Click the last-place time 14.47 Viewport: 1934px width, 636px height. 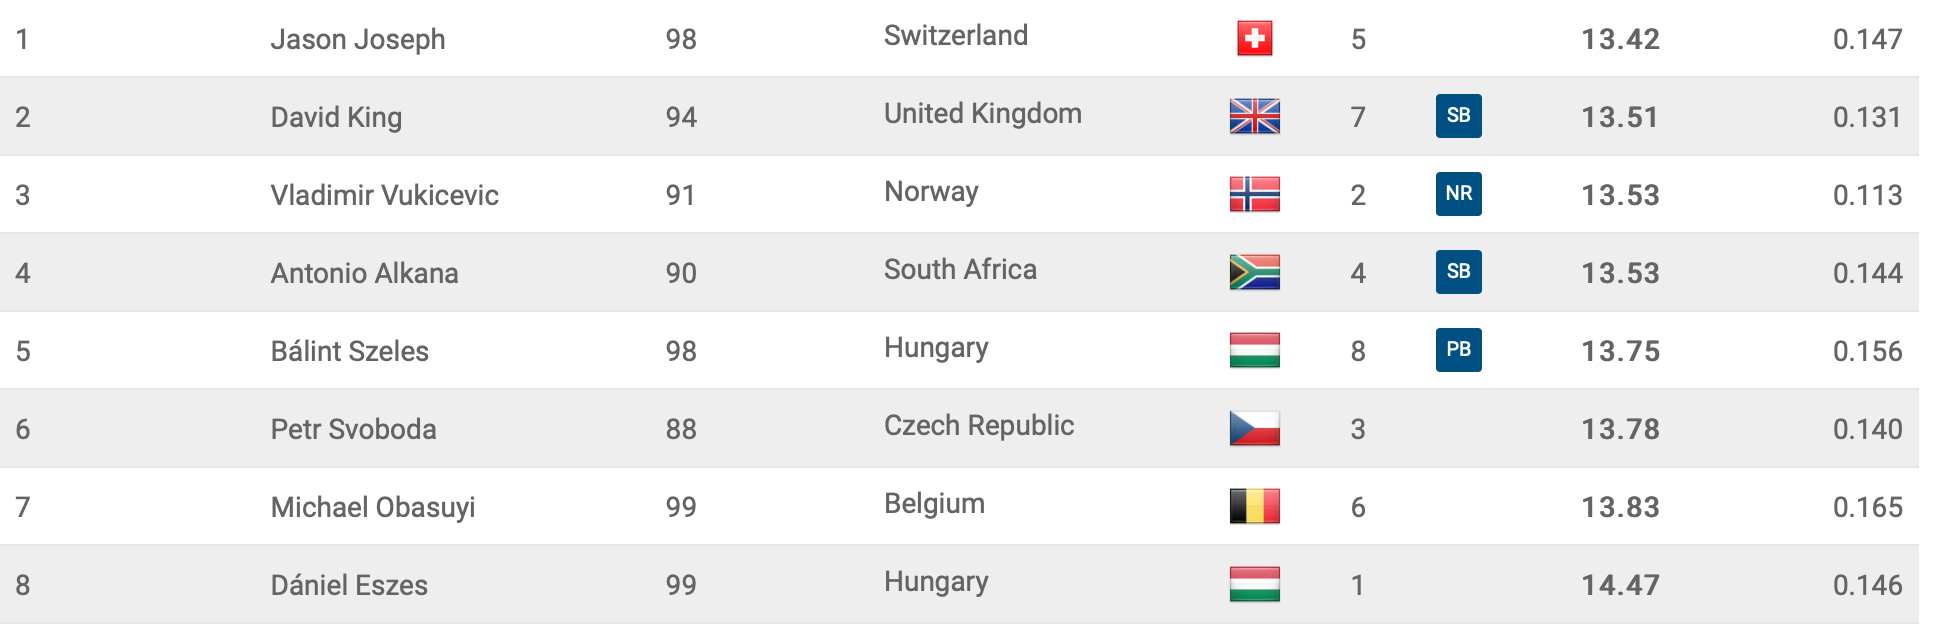1620,586
